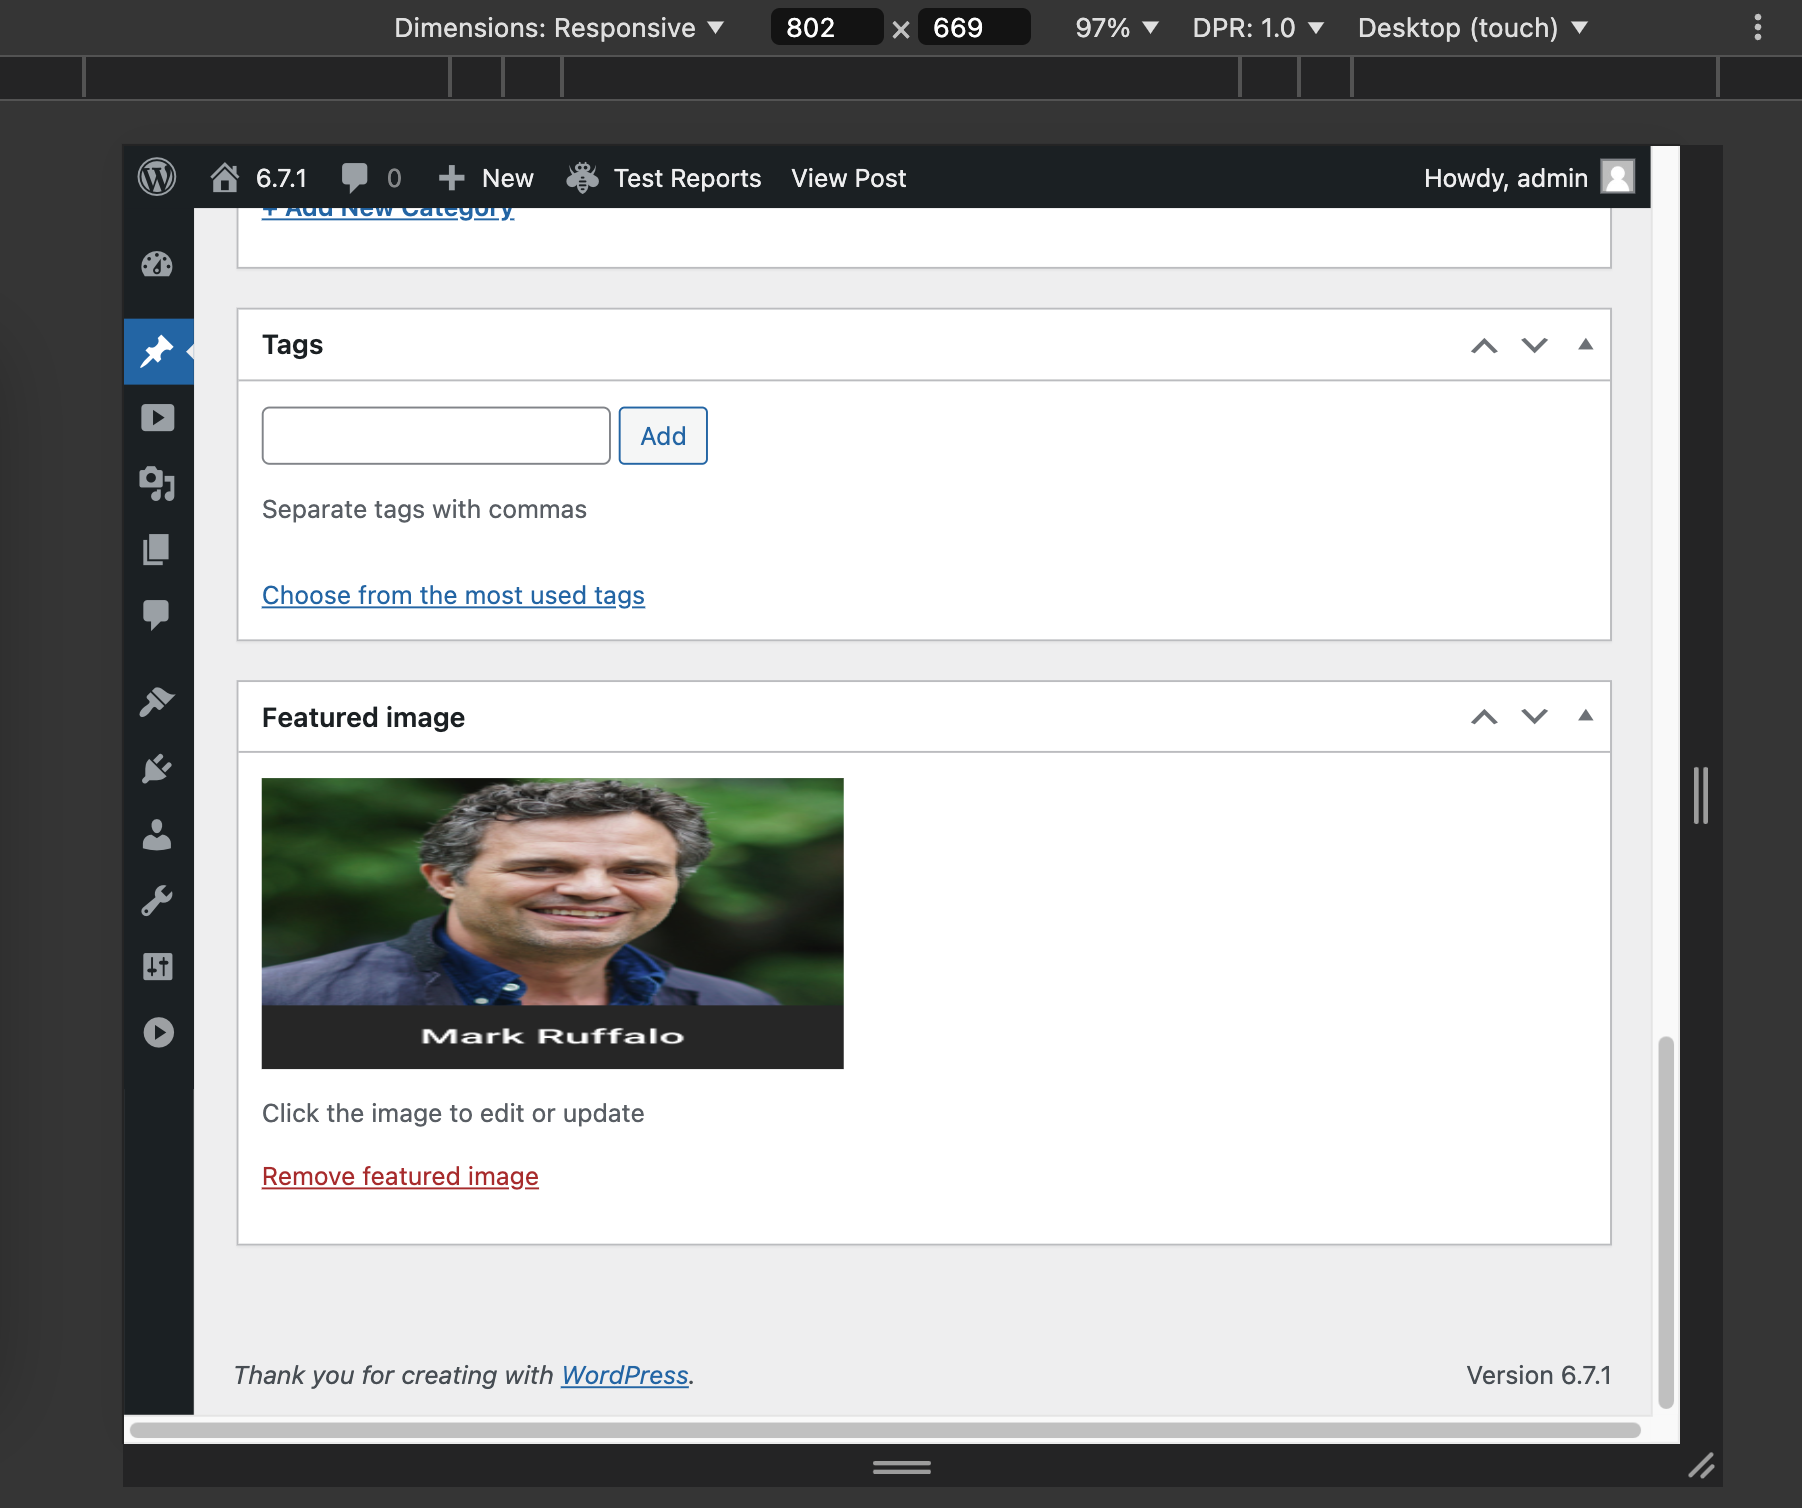Open the Users sidebar icon
This screenshot has height=1508, width=1802.
tap(157, 835)
